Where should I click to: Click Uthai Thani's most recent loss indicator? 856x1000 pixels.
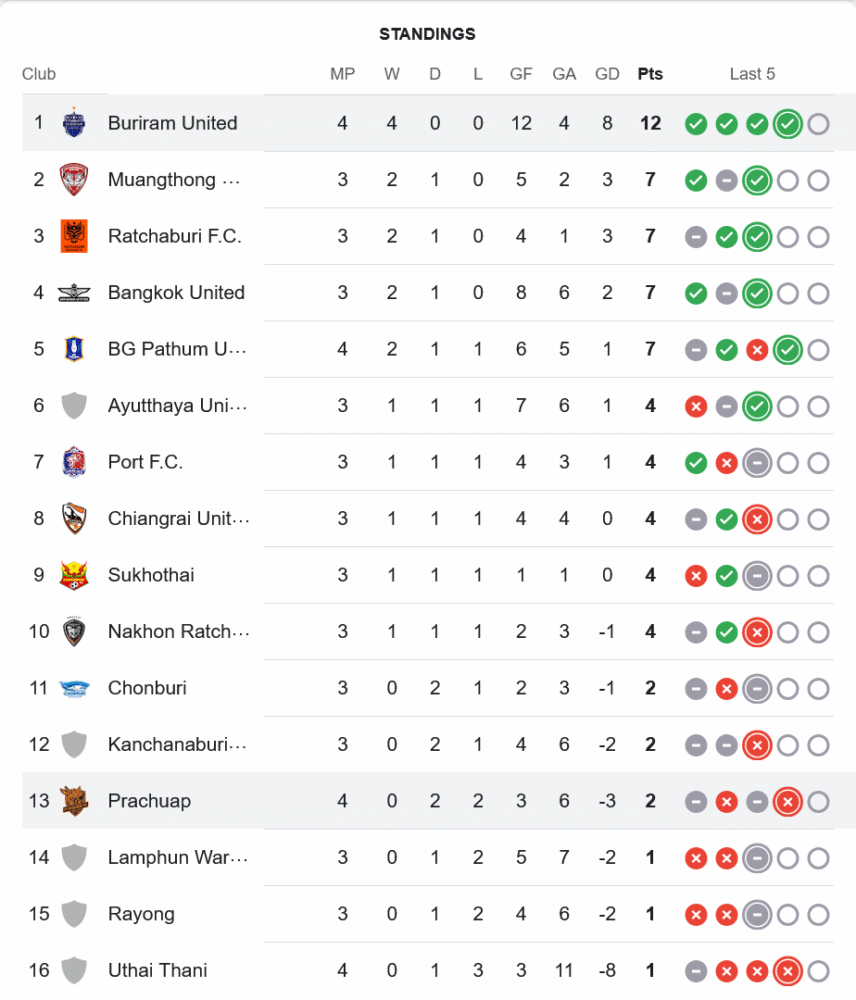[788, 971]
